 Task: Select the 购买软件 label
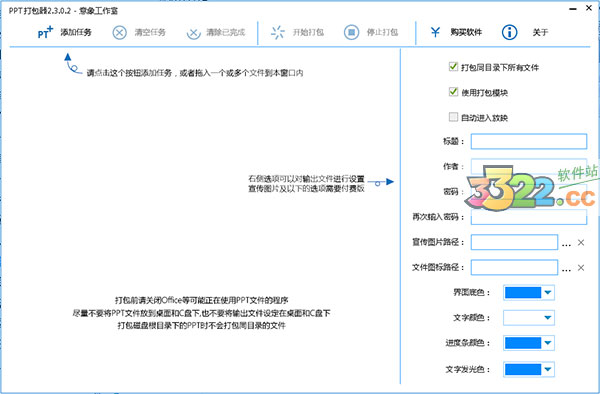click(466, 33)
